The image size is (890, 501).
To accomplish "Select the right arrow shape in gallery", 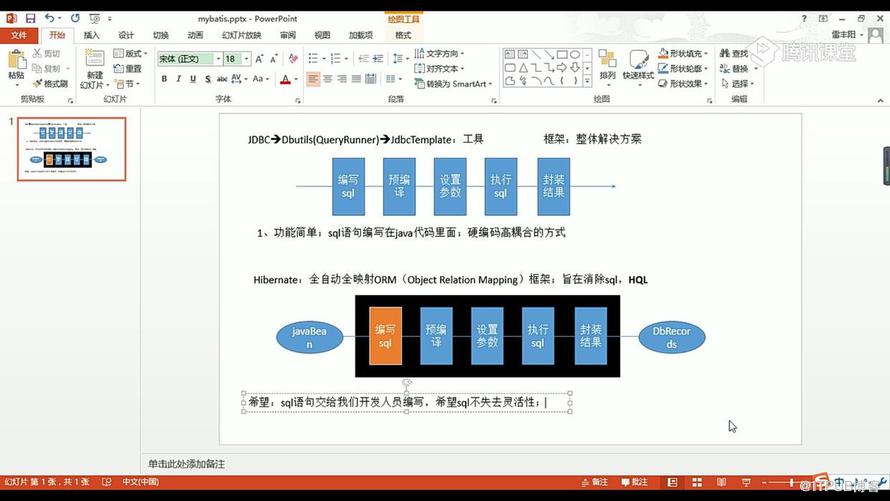I will (562, 68).
